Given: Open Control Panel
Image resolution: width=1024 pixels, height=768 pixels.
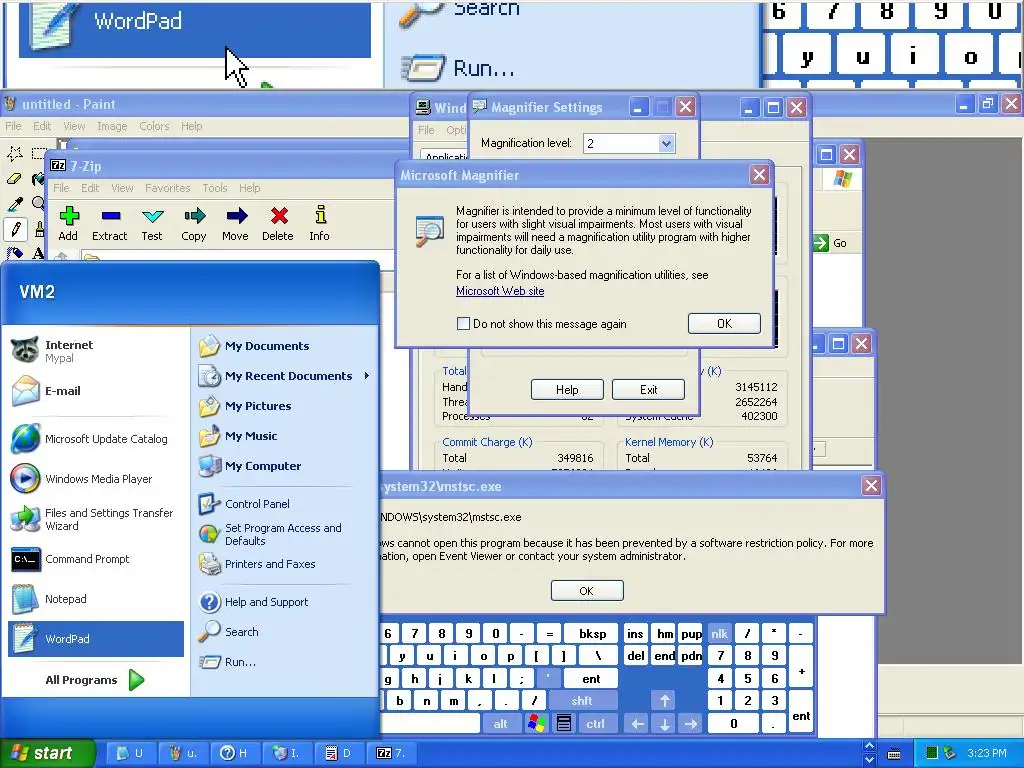Looking at the screenshot, I should click(285, 504).
